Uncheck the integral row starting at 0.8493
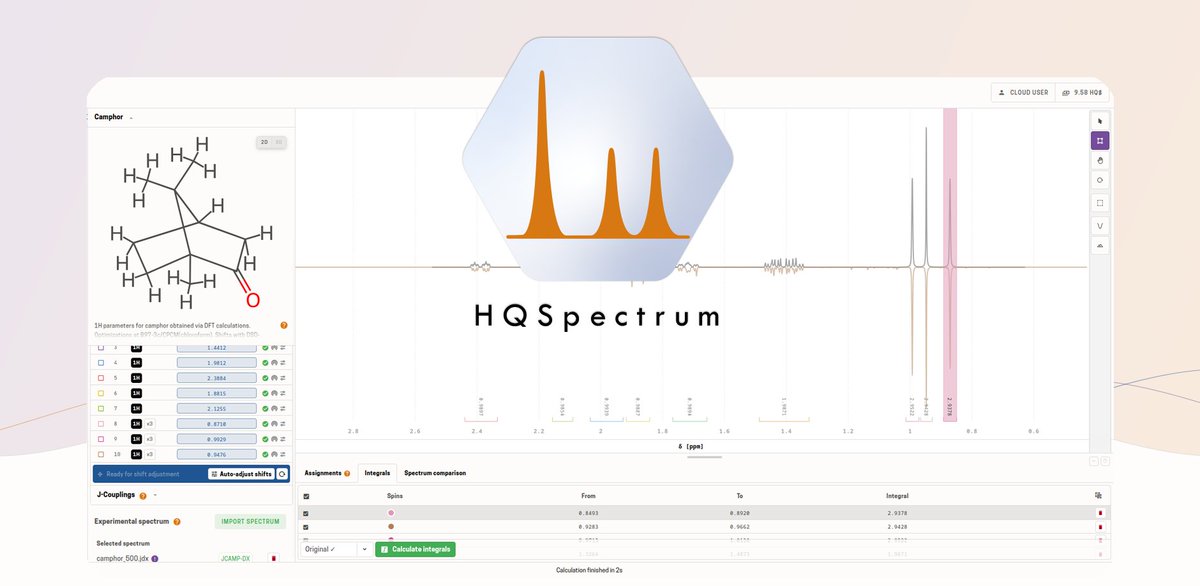 point(306,511)
